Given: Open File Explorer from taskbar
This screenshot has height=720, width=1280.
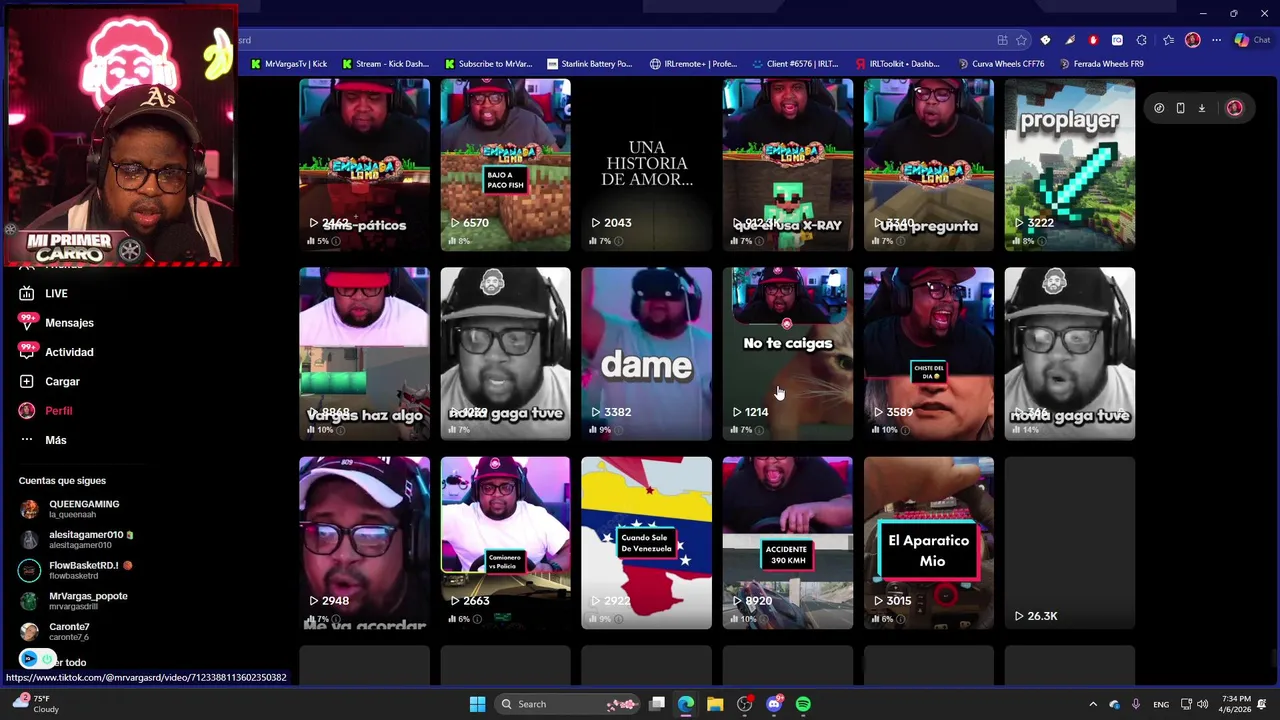Looking at the screenshot, I should 715,704.
